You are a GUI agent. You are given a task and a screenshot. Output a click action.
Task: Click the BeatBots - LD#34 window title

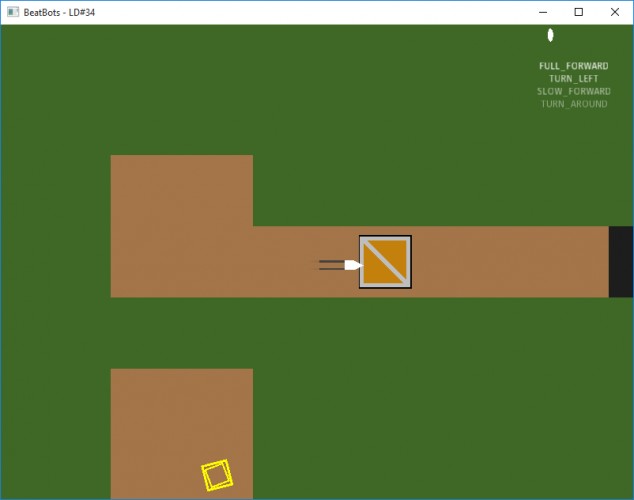(59, 13)
